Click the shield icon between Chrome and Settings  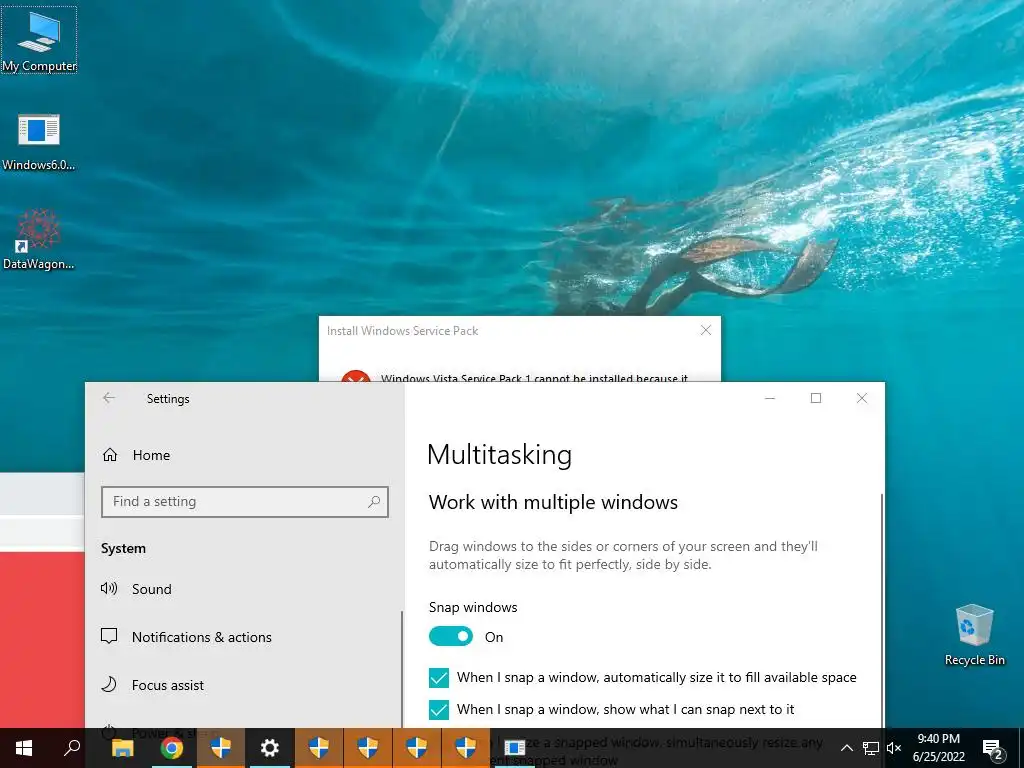(x=221, y=748)
